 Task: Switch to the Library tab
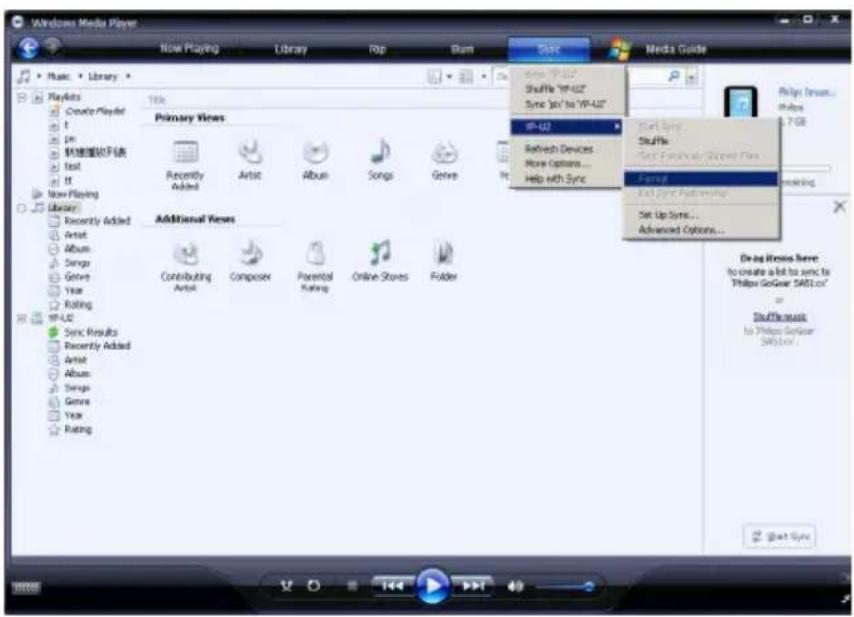(291, 49)
